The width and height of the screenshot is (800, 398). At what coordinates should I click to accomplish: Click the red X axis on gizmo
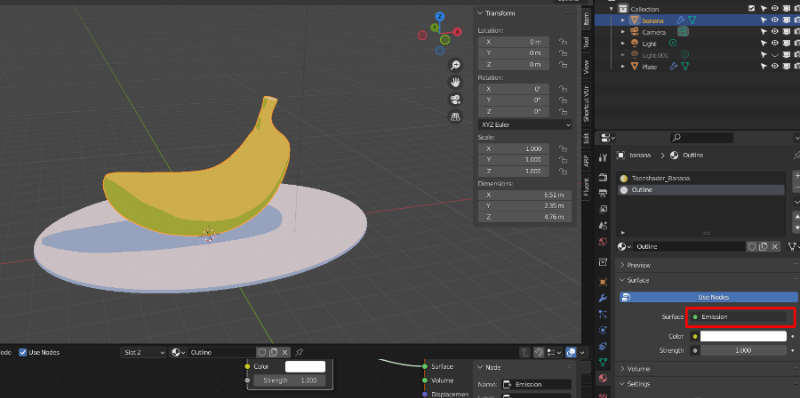pos(458,32)
